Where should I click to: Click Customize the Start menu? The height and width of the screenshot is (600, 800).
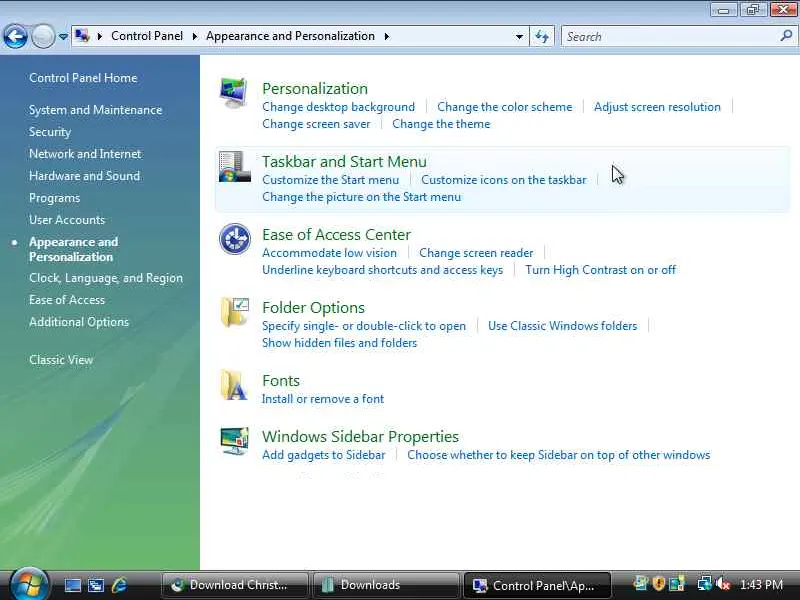[x=331, y=180]
